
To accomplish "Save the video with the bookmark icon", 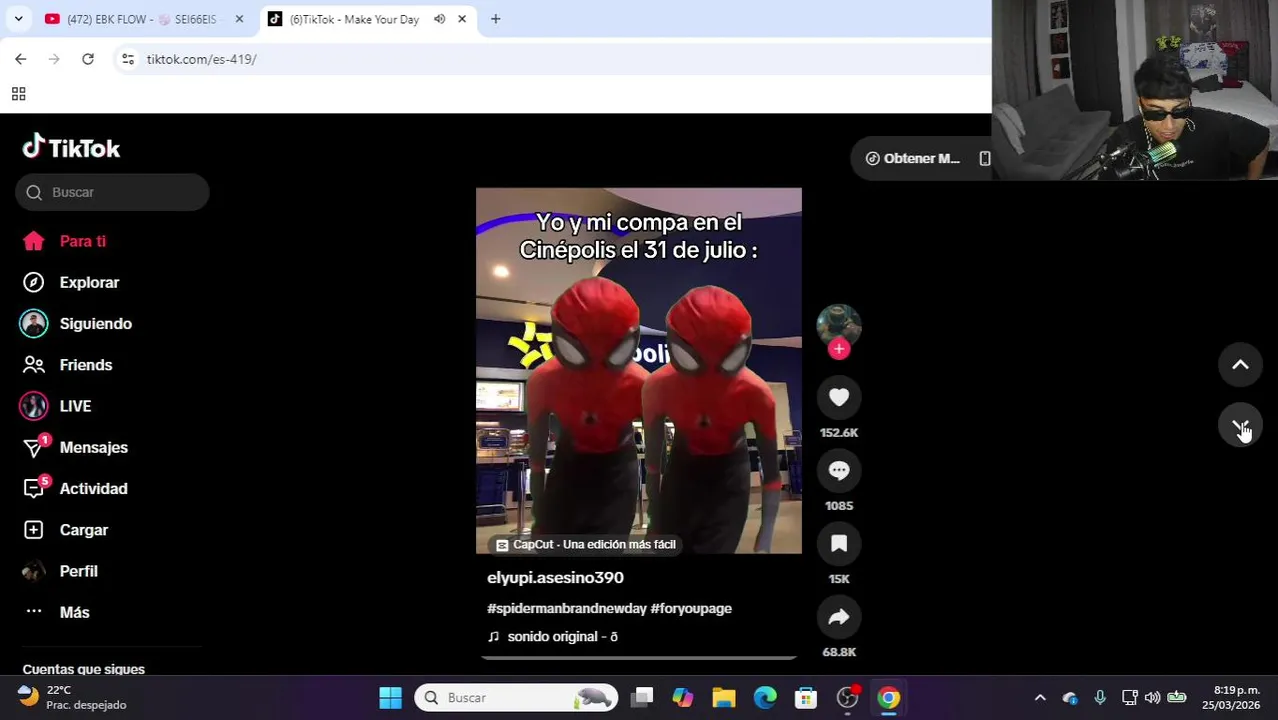I will (x=839, y=544).
